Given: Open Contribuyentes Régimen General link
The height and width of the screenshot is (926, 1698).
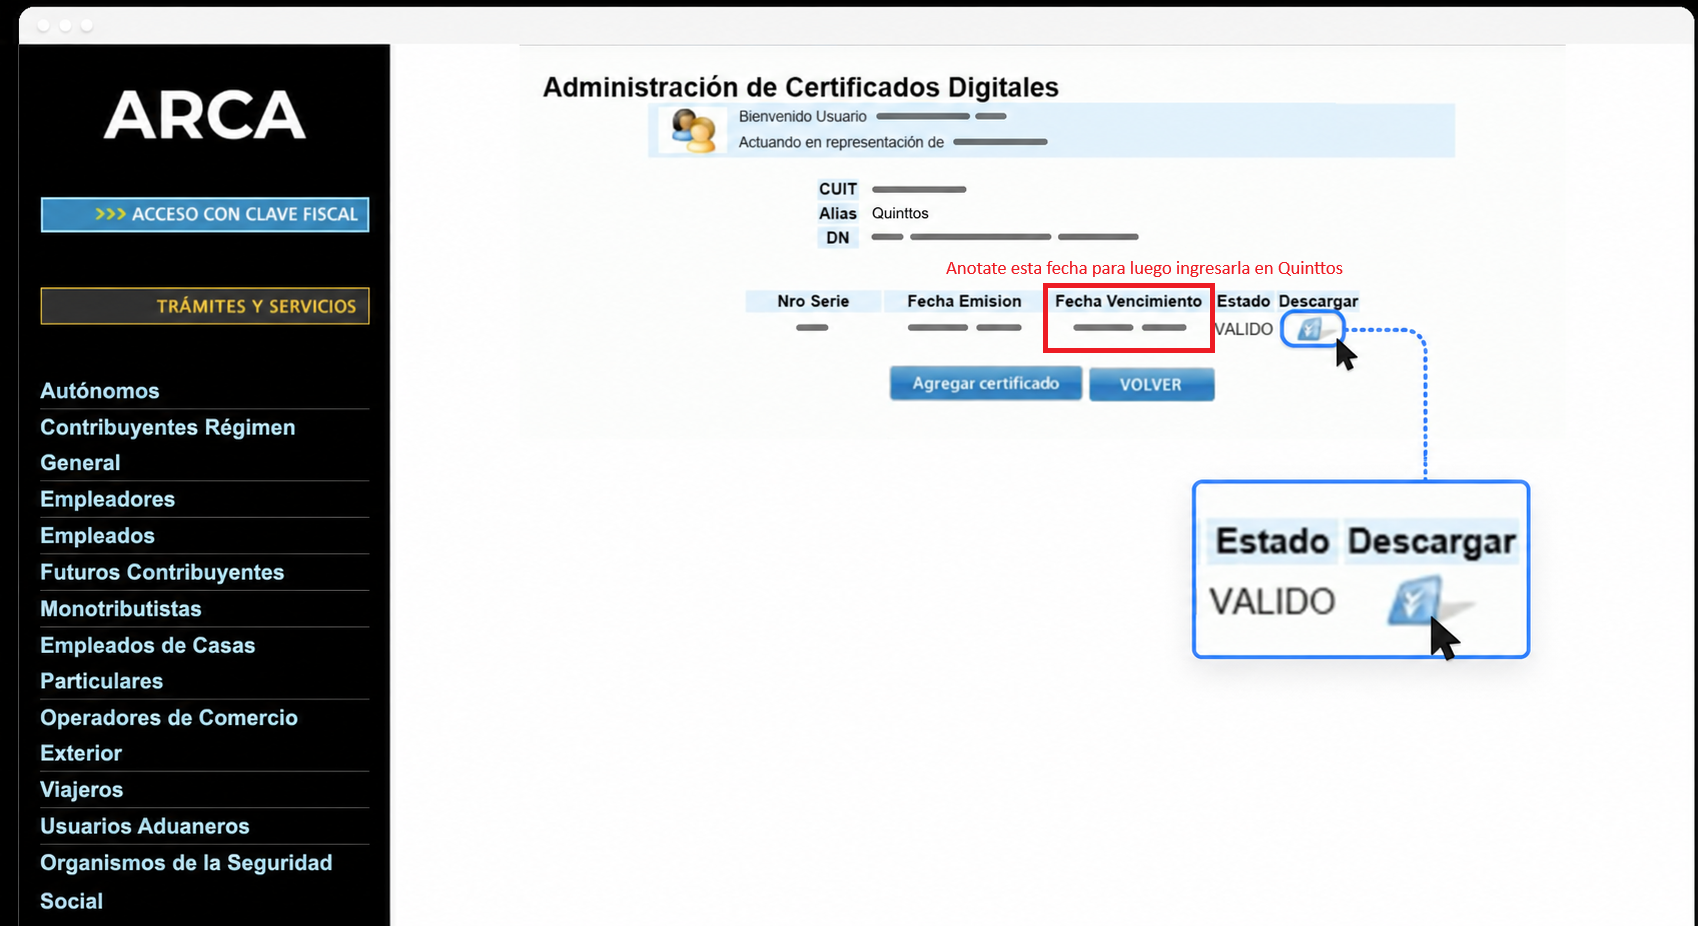Looking at the screenshot, I should [168, 445].
